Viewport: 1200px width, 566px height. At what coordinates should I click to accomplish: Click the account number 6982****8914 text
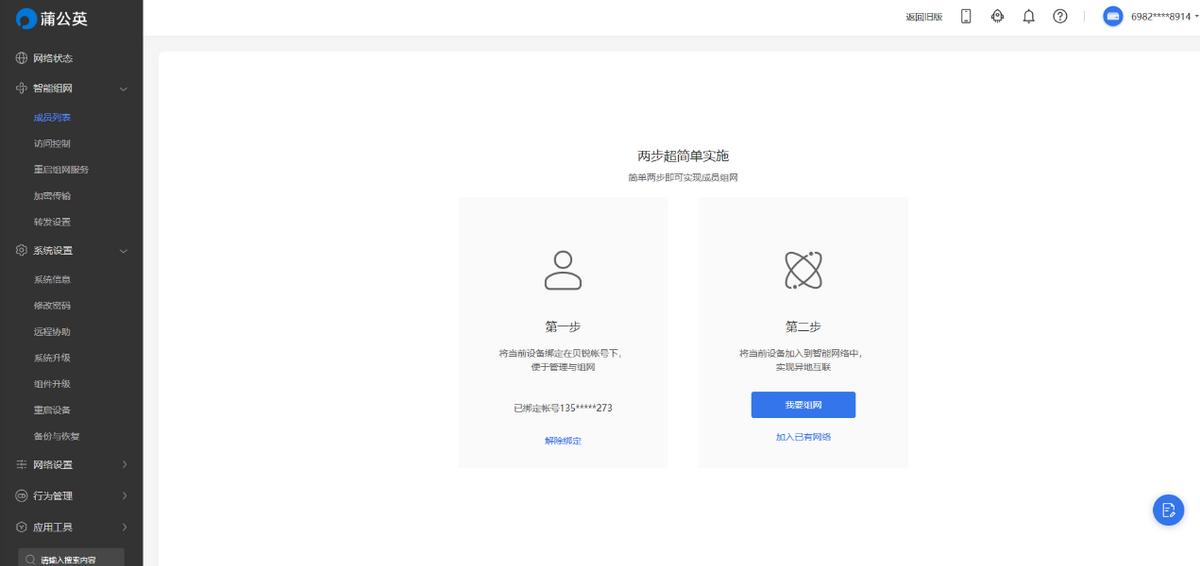pyautogui.click(x=1160, y=16)
